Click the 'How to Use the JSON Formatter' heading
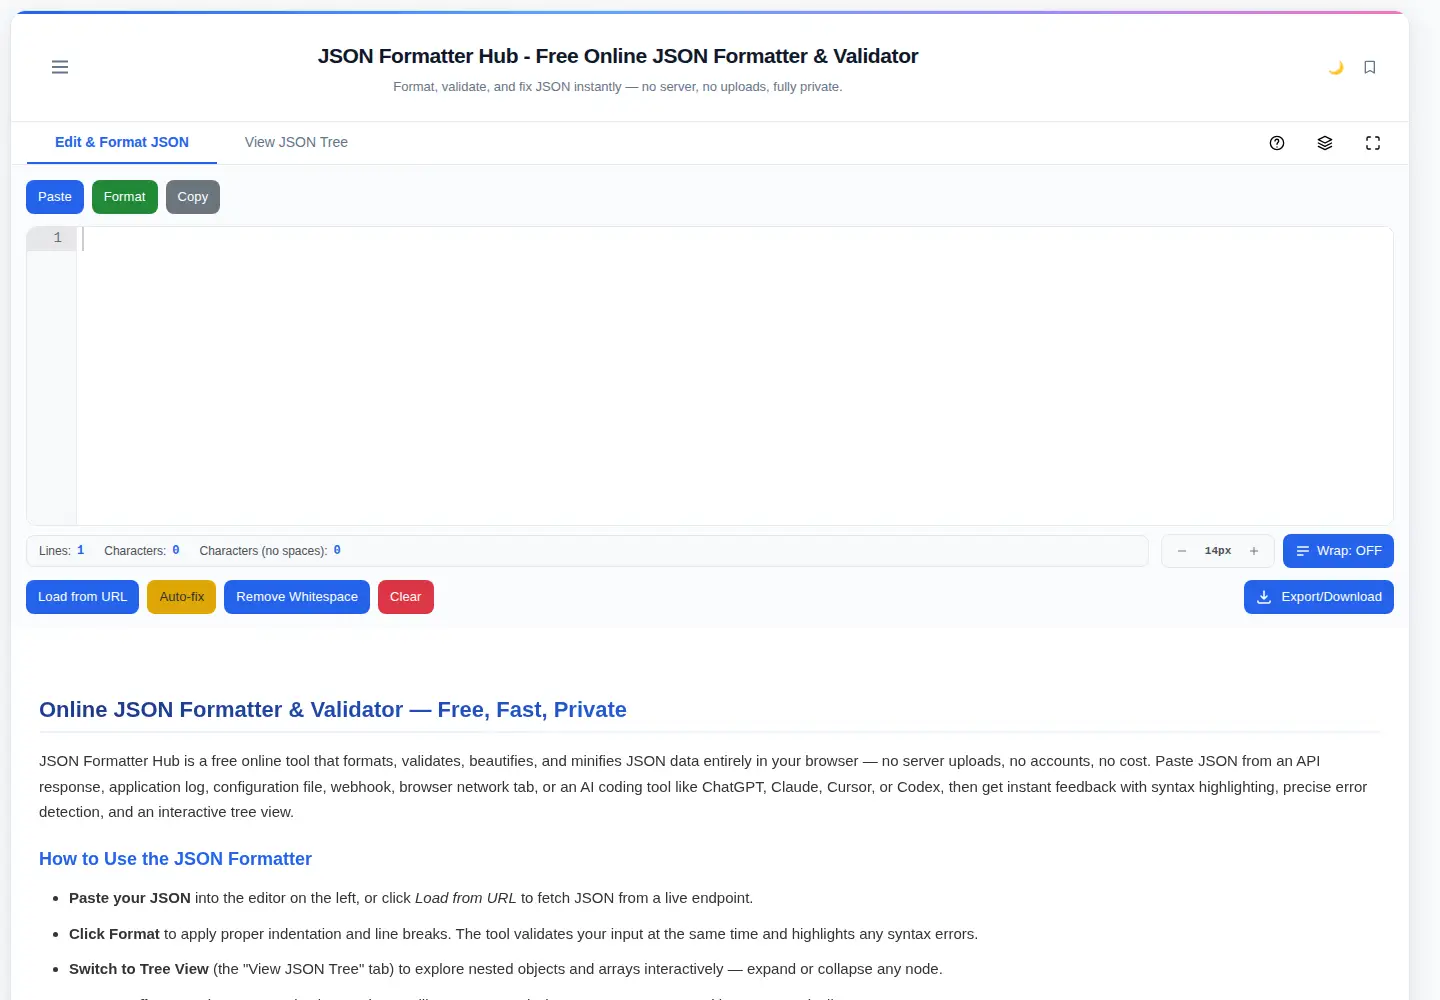Viewport: 1440px width, 1000px height. 175,859
